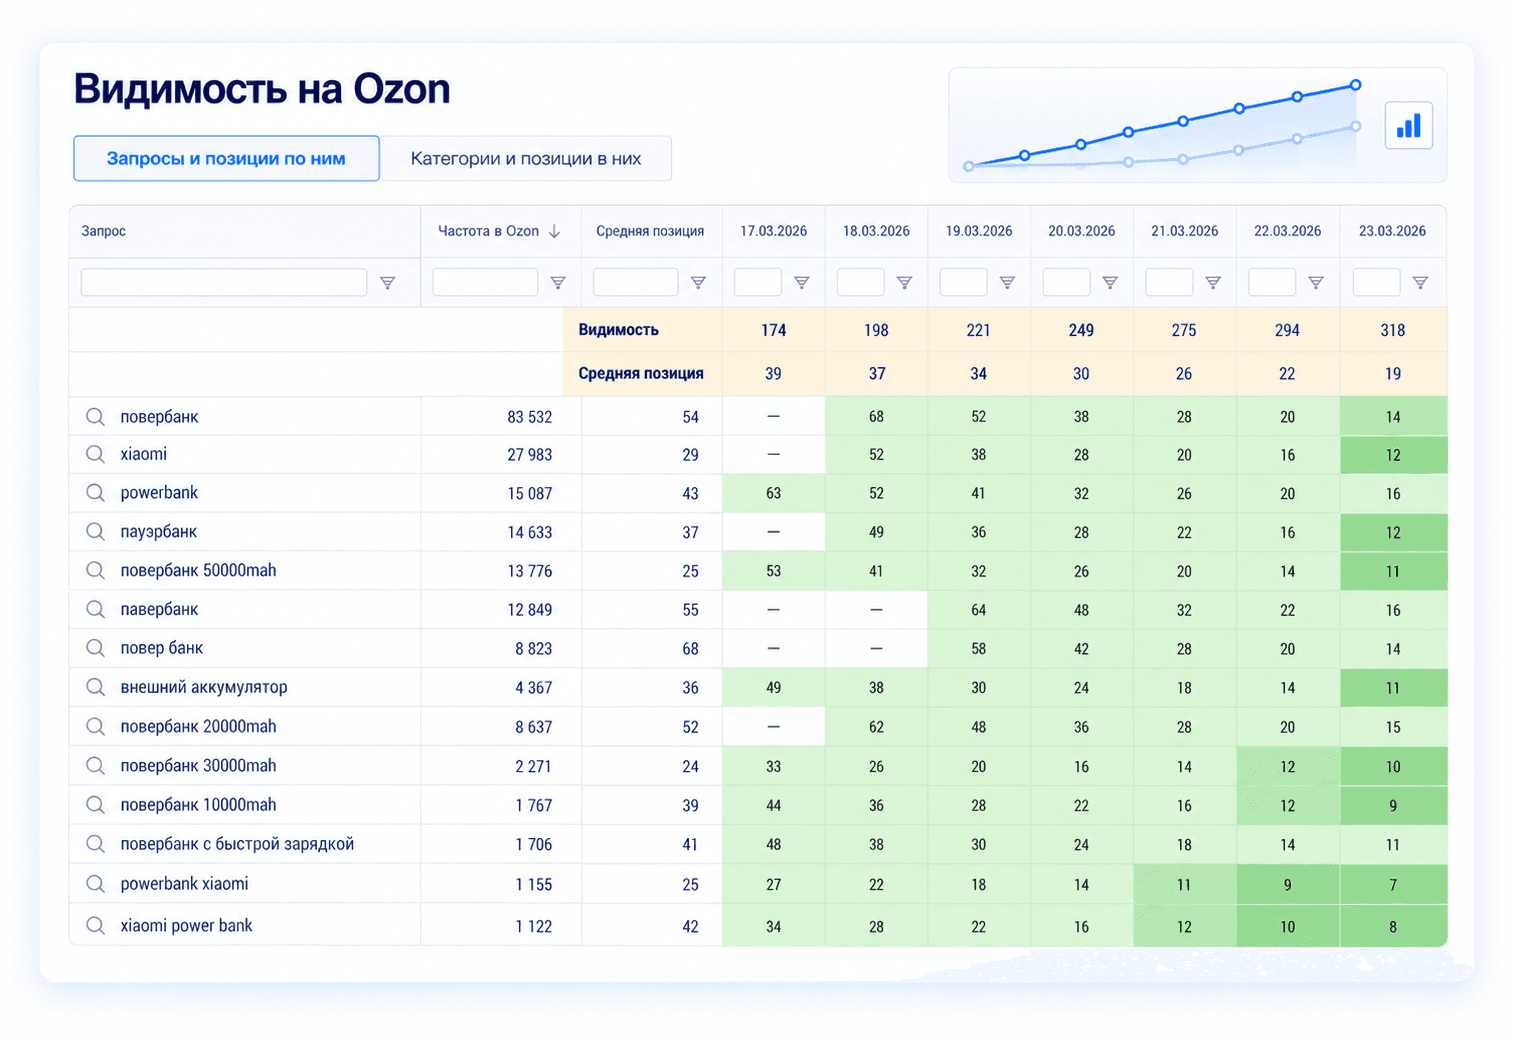Screen dimensions: 1513x1039
Task: Focus the Частота в Ozon filter field
Action: (485, 282)
